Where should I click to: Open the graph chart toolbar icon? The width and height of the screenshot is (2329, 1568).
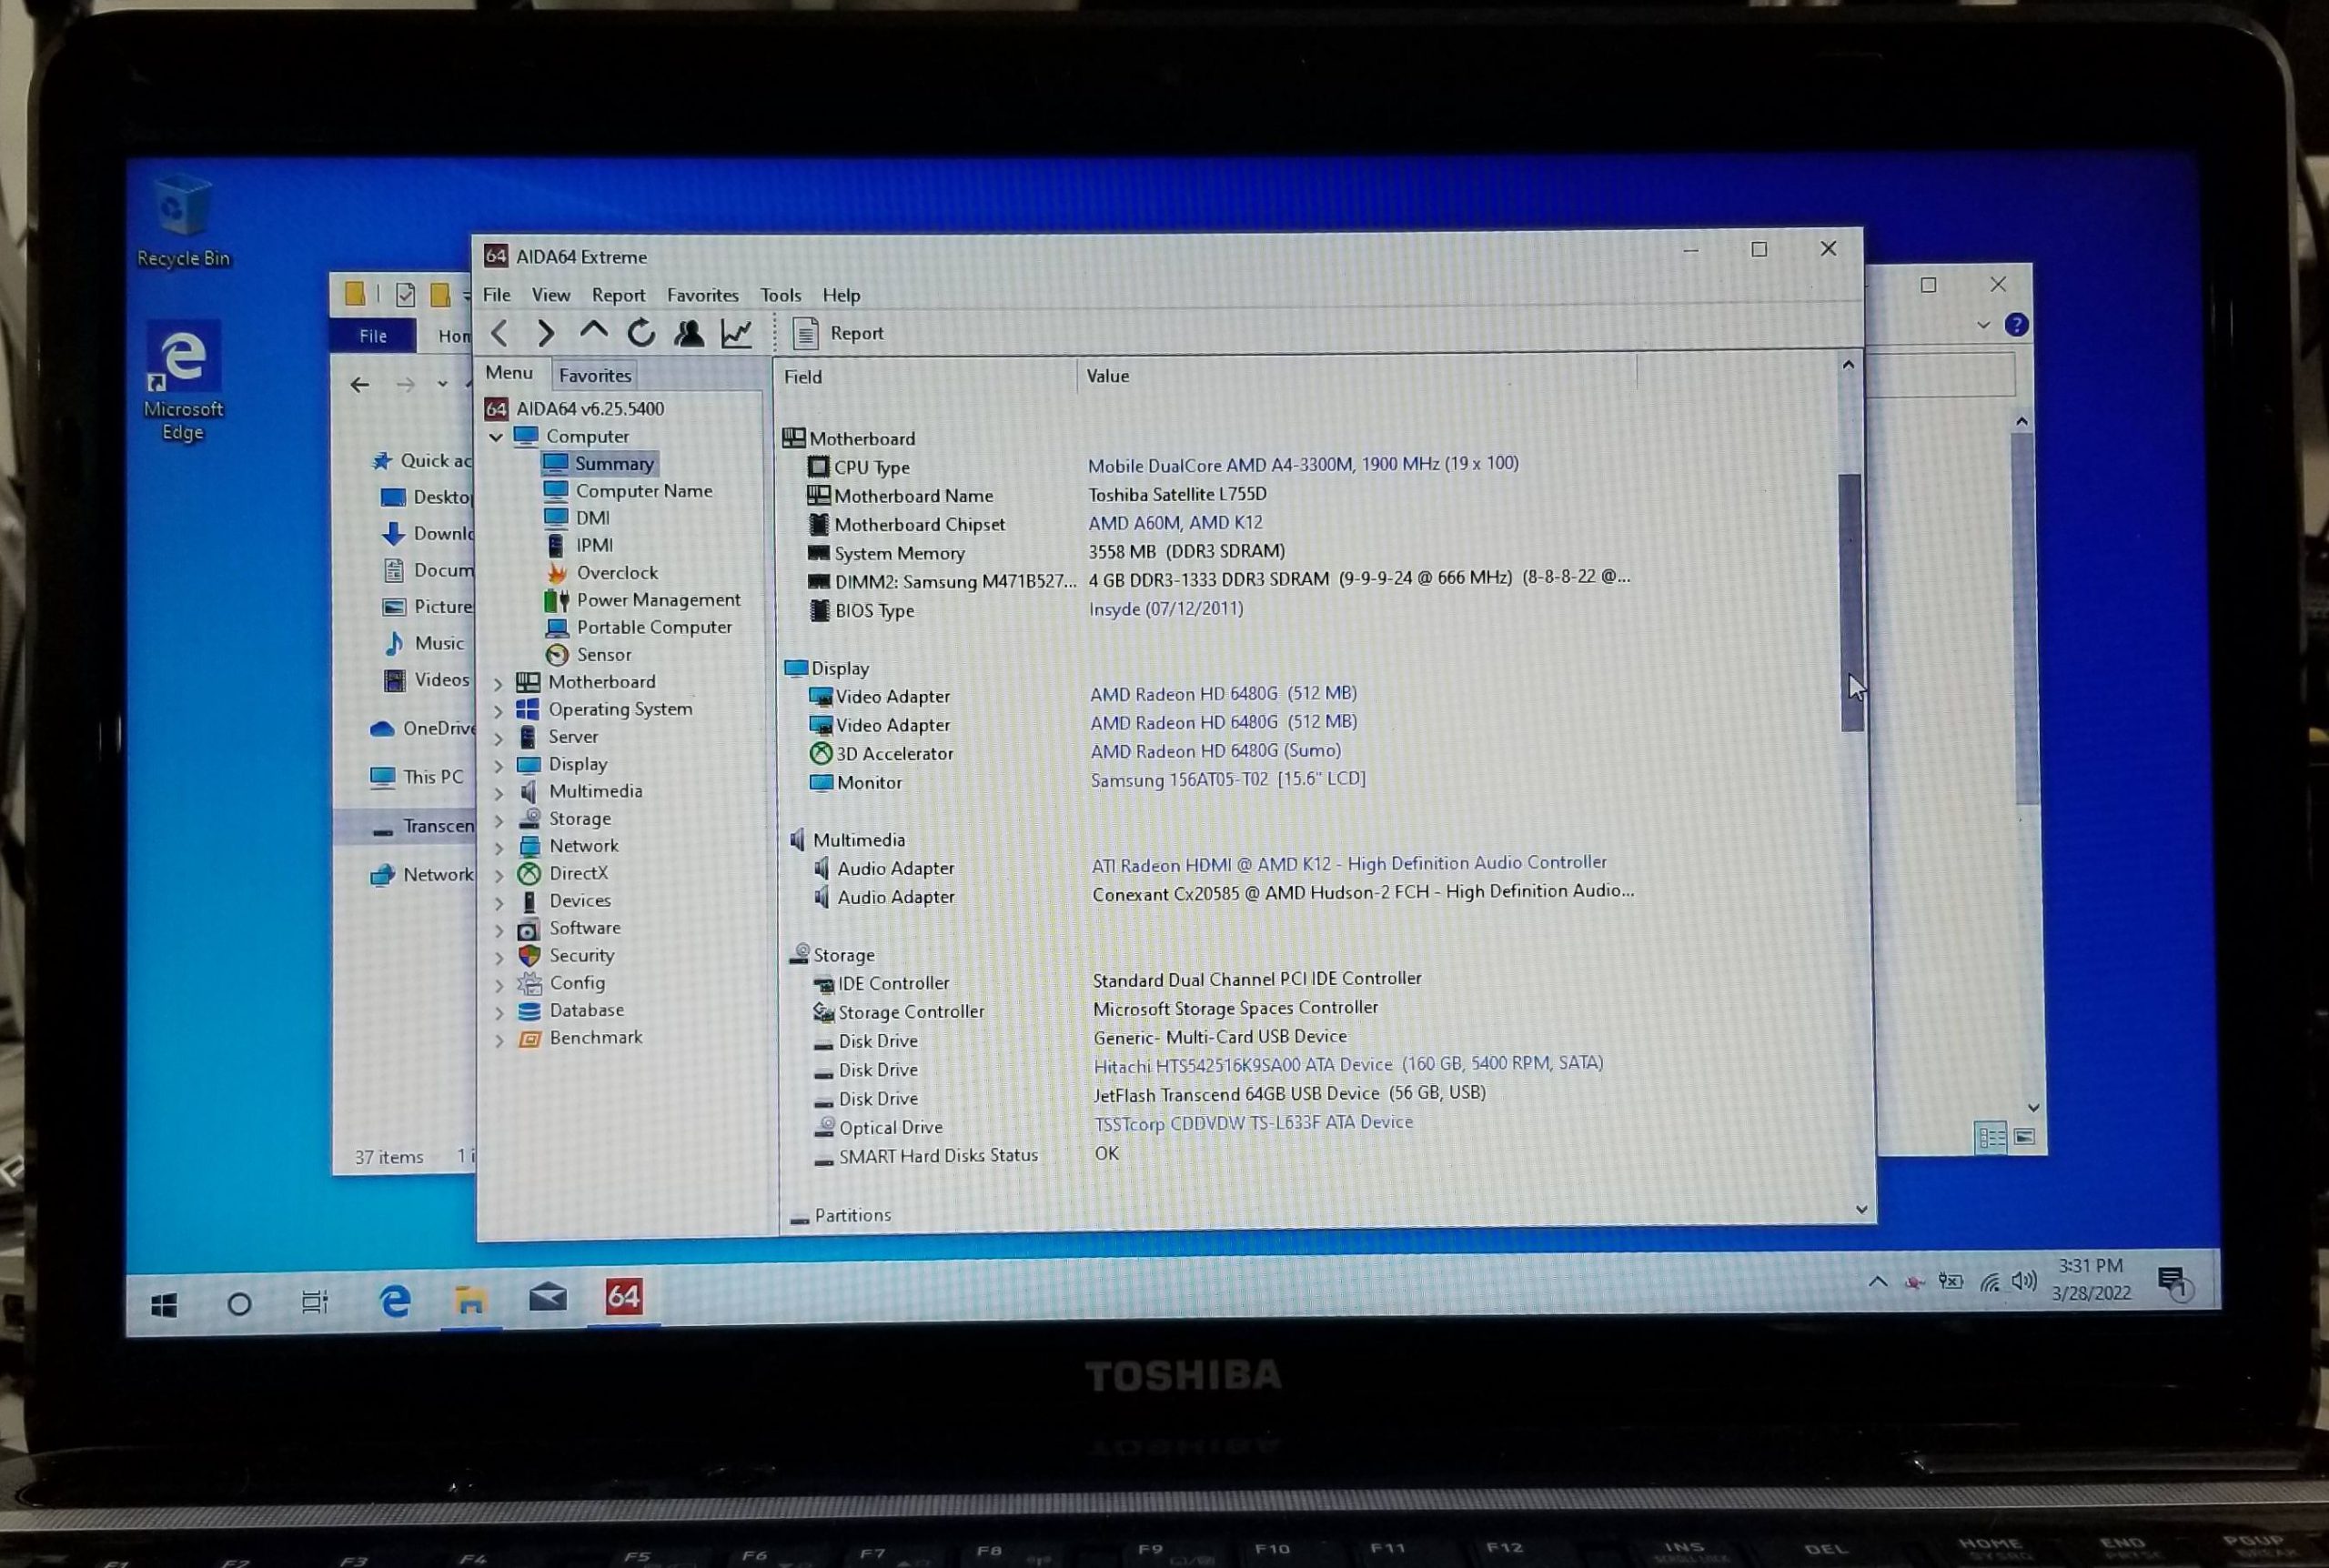tap(737, 333)
